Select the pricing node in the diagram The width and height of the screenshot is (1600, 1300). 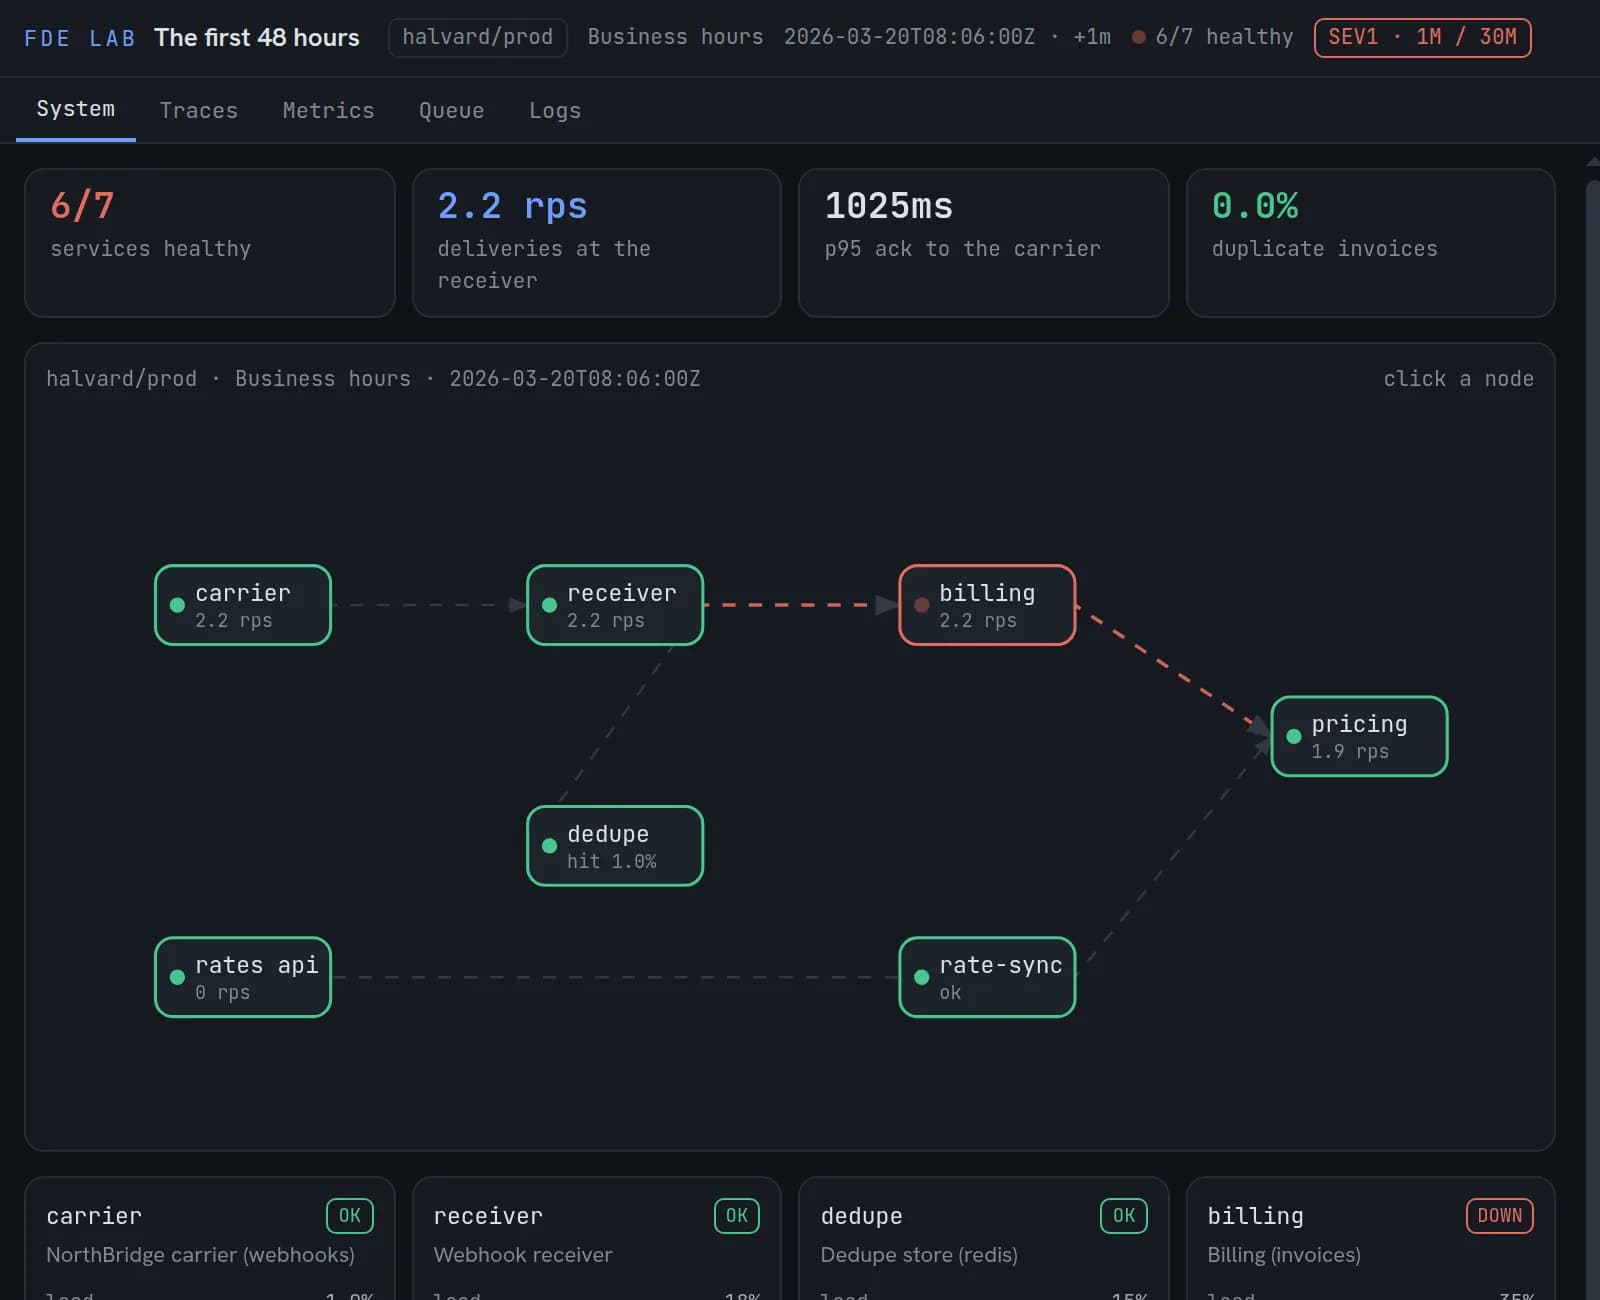coord(1359,736)
